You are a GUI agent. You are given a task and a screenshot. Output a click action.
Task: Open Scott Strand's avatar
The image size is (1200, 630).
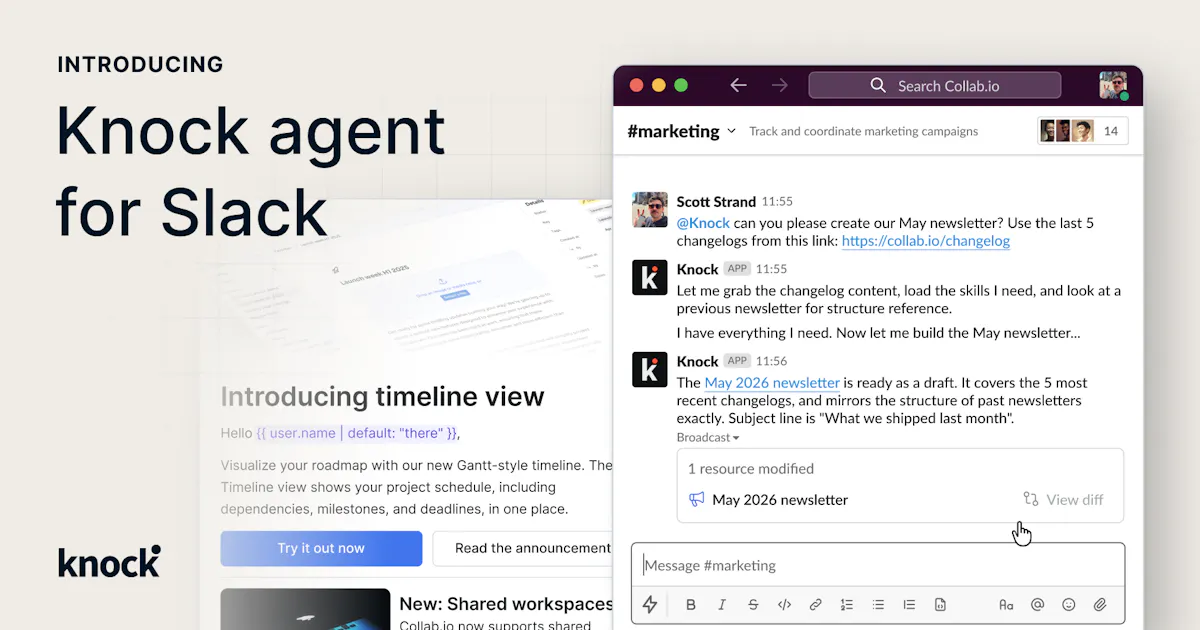point(650,210)
